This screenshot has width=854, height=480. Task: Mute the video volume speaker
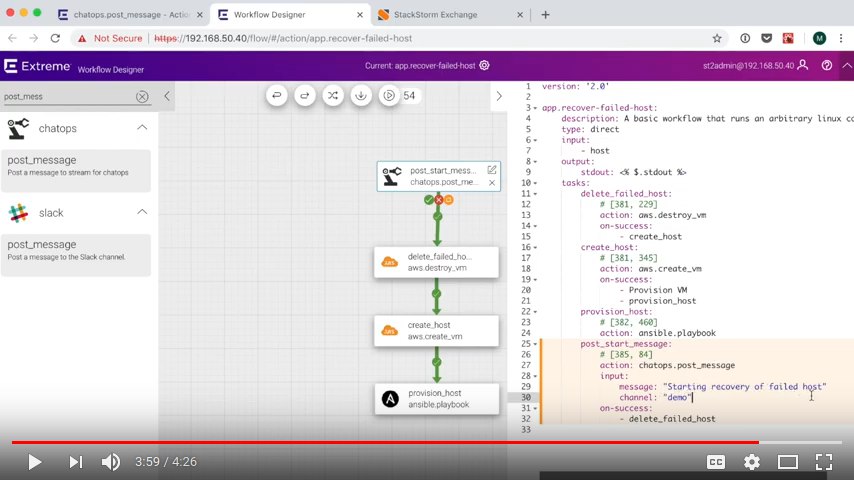click(111, 462)
